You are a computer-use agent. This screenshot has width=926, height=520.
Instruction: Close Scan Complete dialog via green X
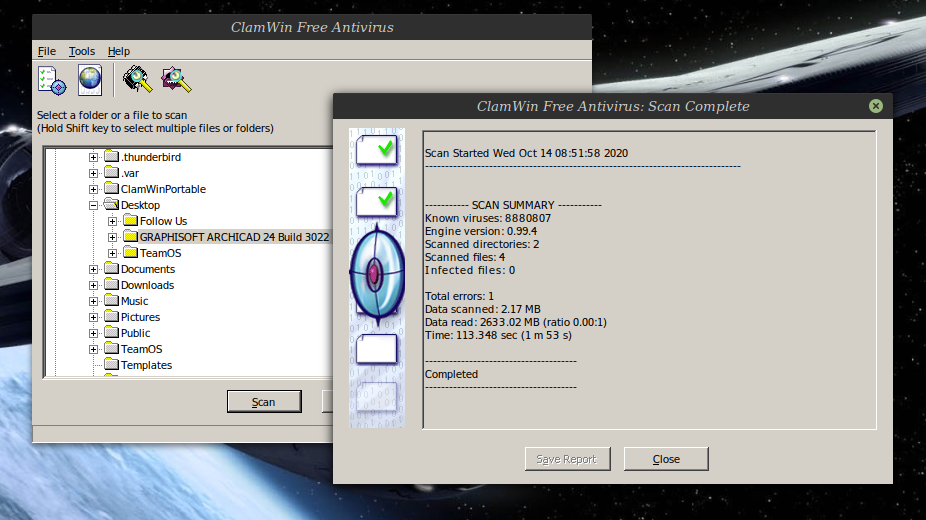876,106
